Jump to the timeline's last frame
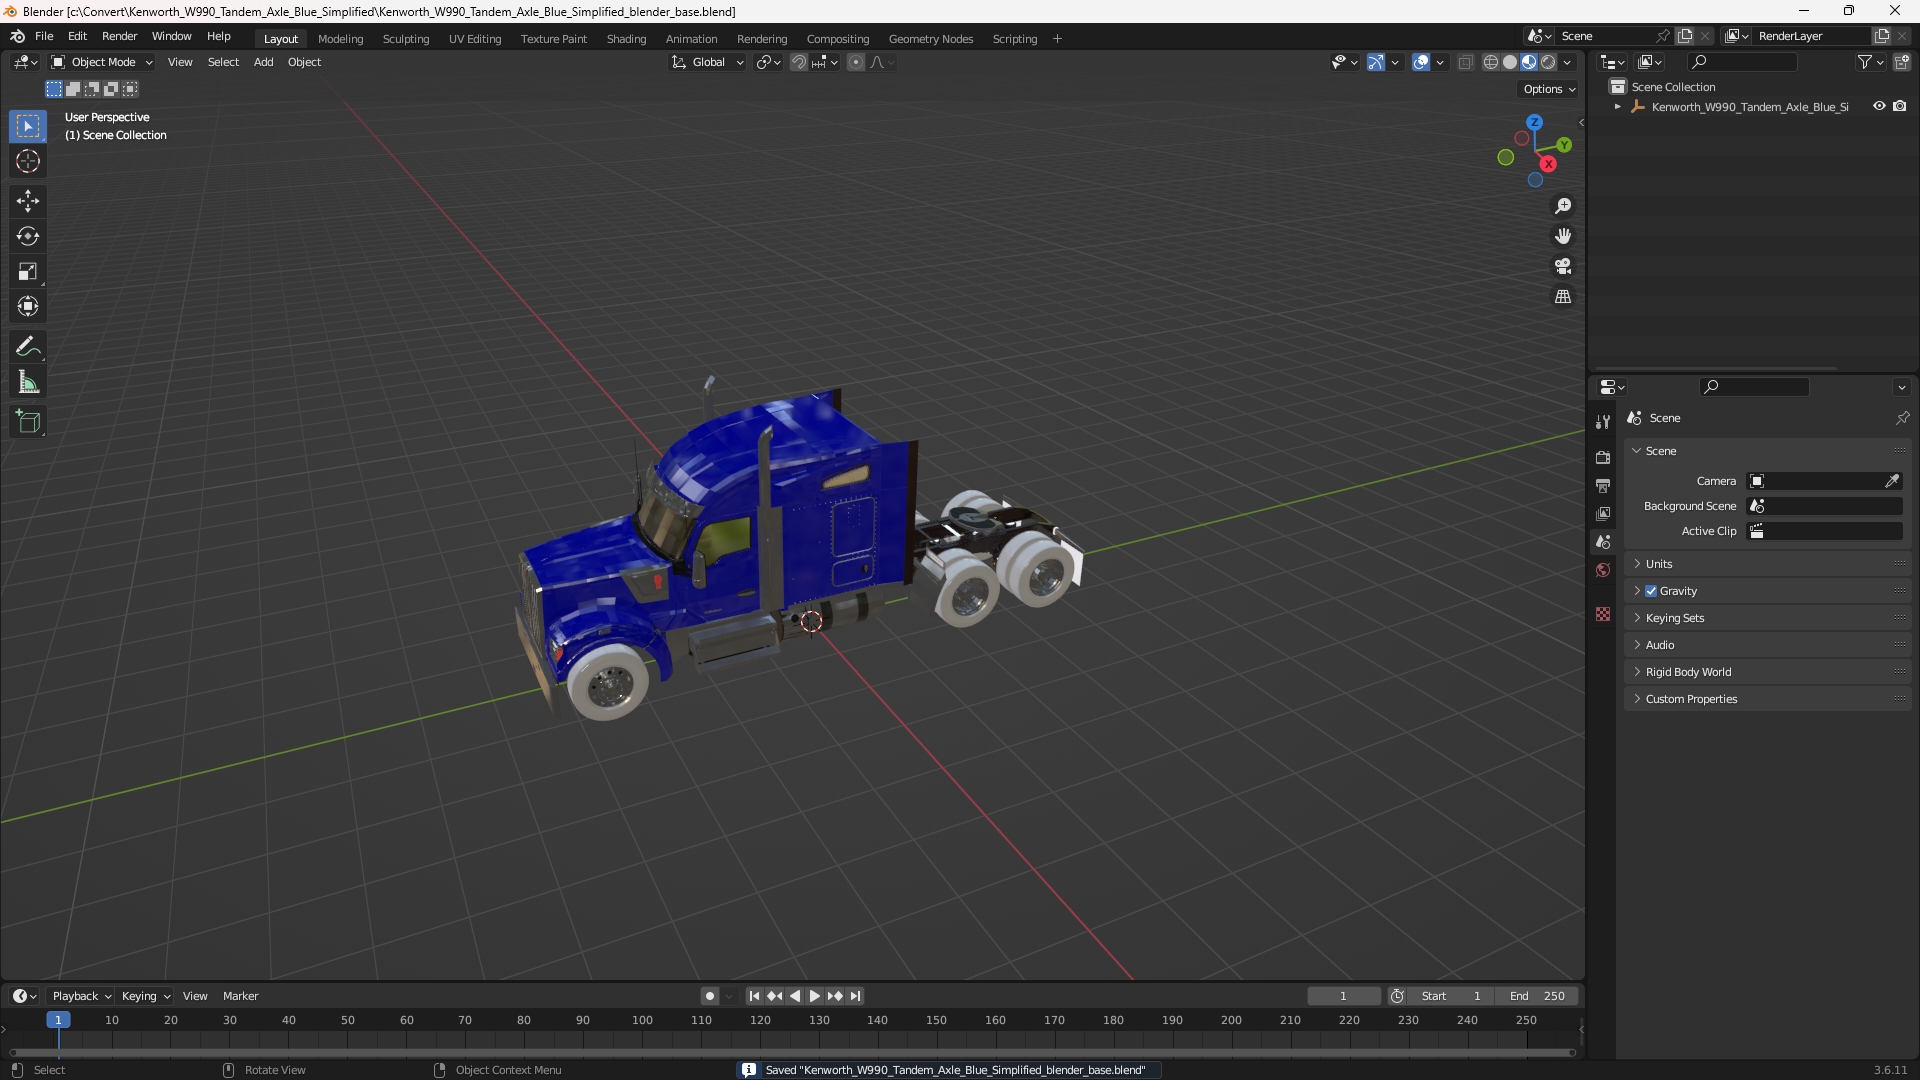This screenshot has height=1080, width=1920. tap(855, 996)
